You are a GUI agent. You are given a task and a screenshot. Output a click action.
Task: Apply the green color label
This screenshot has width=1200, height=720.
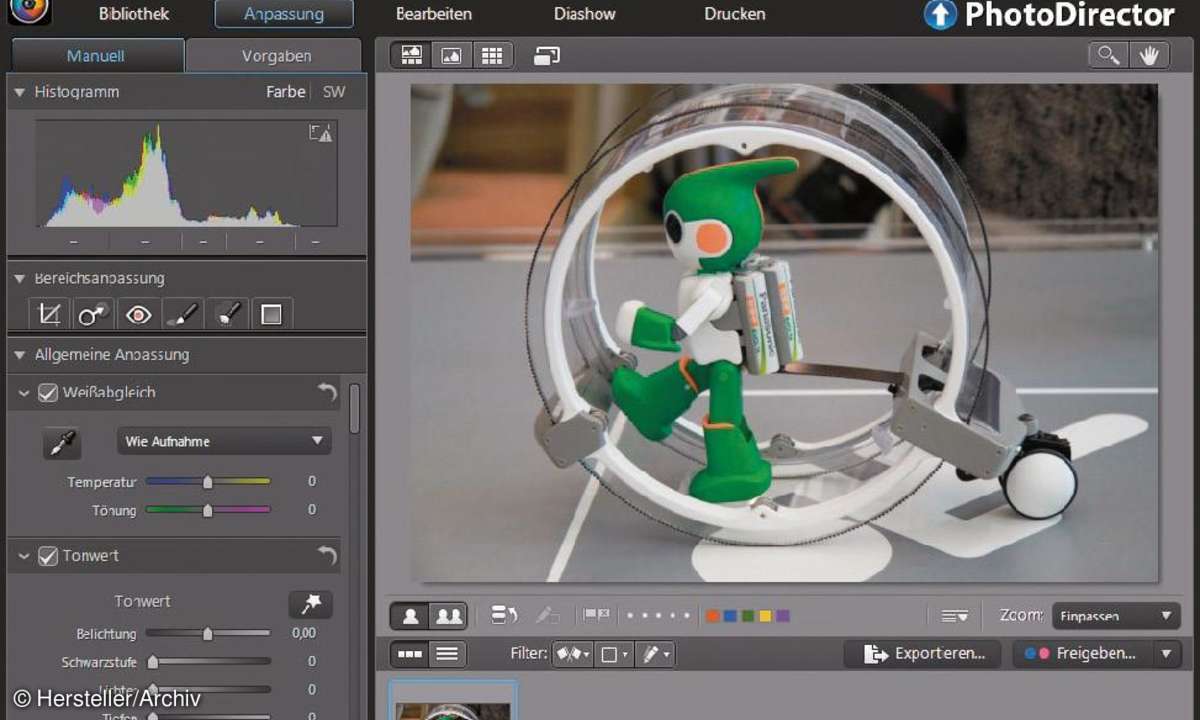[748, 616]
